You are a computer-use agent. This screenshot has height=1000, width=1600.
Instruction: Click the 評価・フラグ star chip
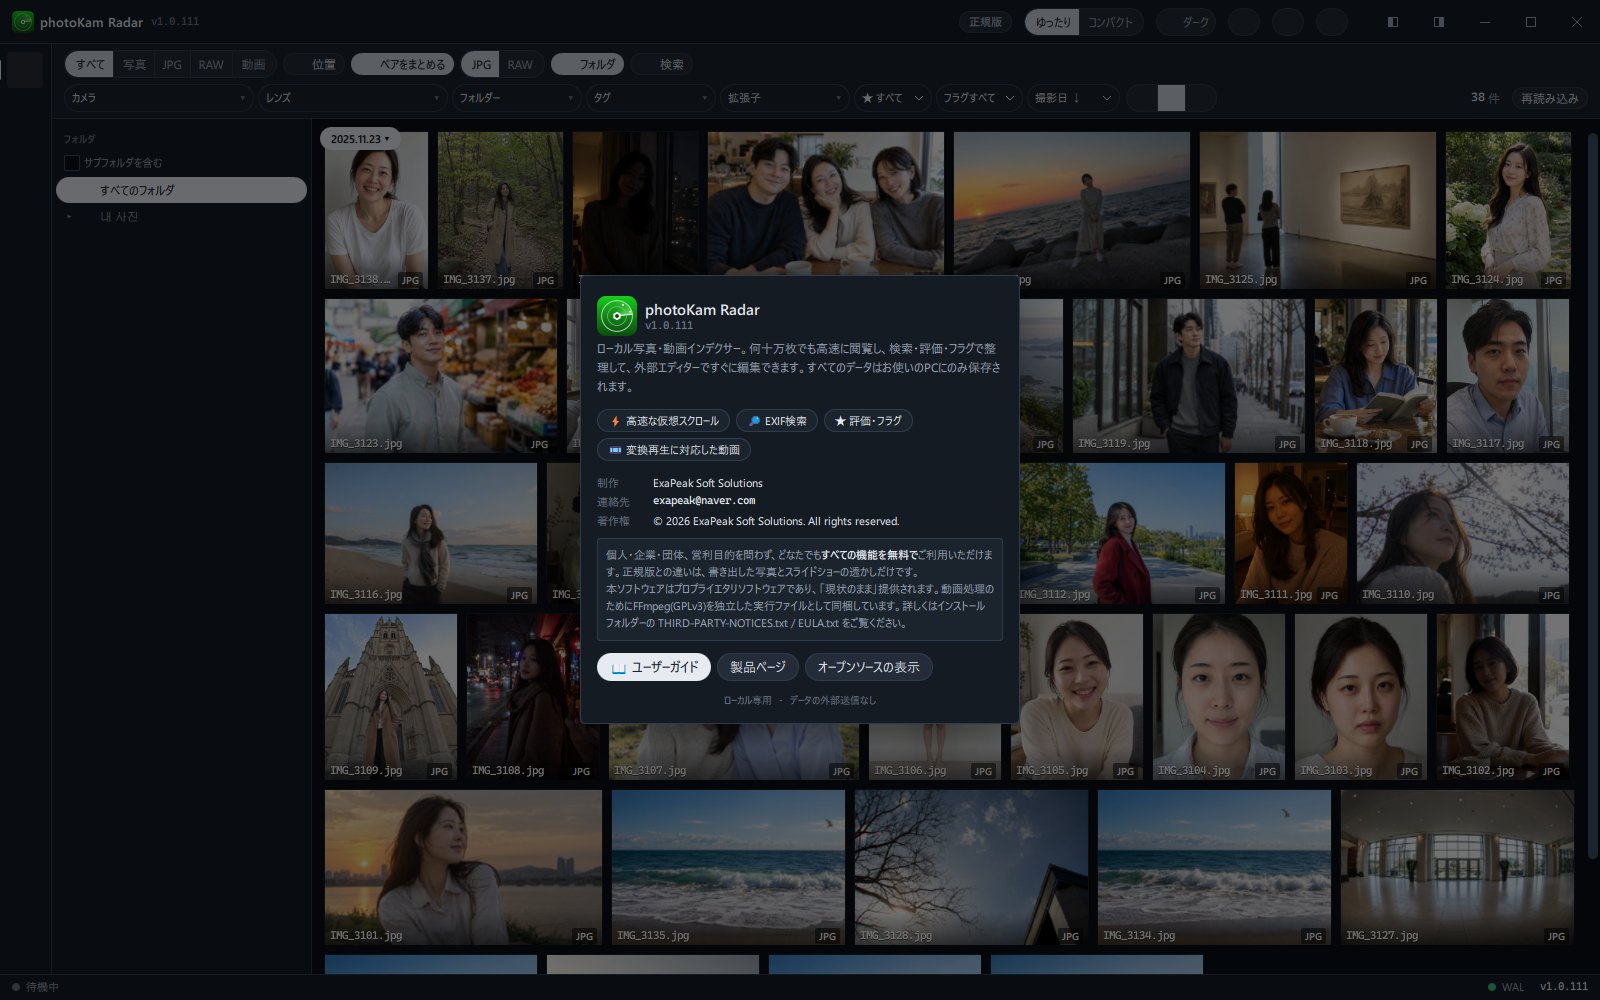[x=868, y=421]
